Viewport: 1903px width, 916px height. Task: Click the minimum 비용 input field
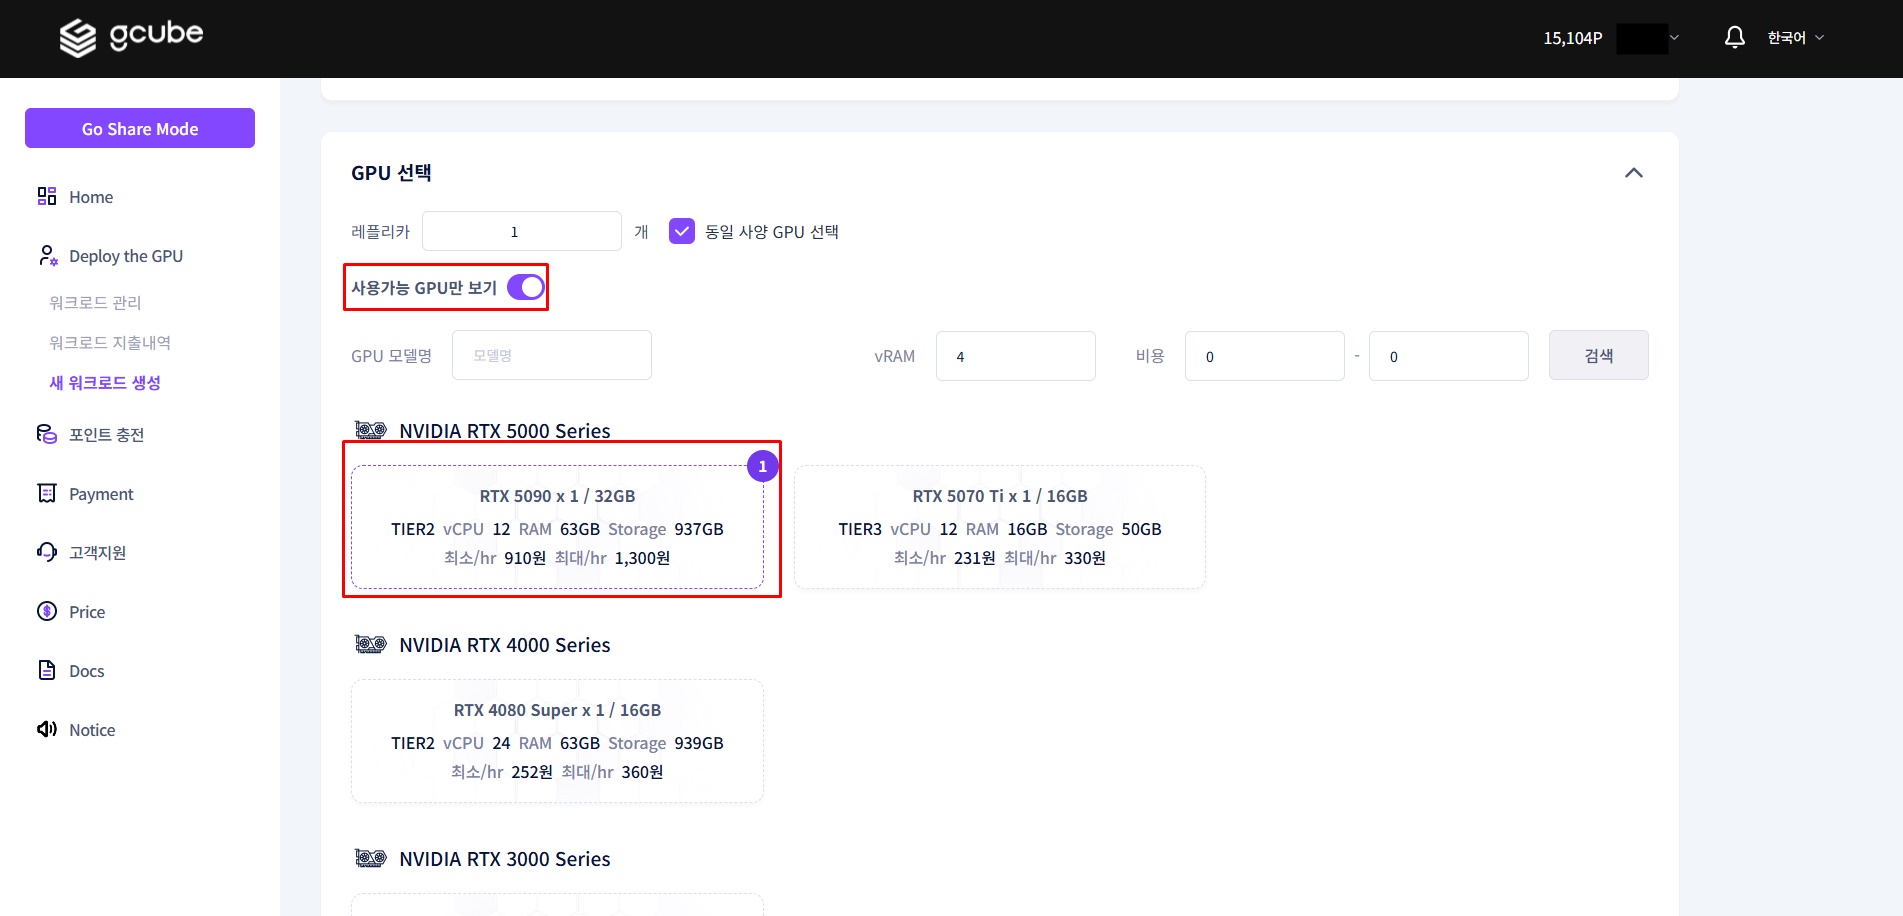[1265, 356]
